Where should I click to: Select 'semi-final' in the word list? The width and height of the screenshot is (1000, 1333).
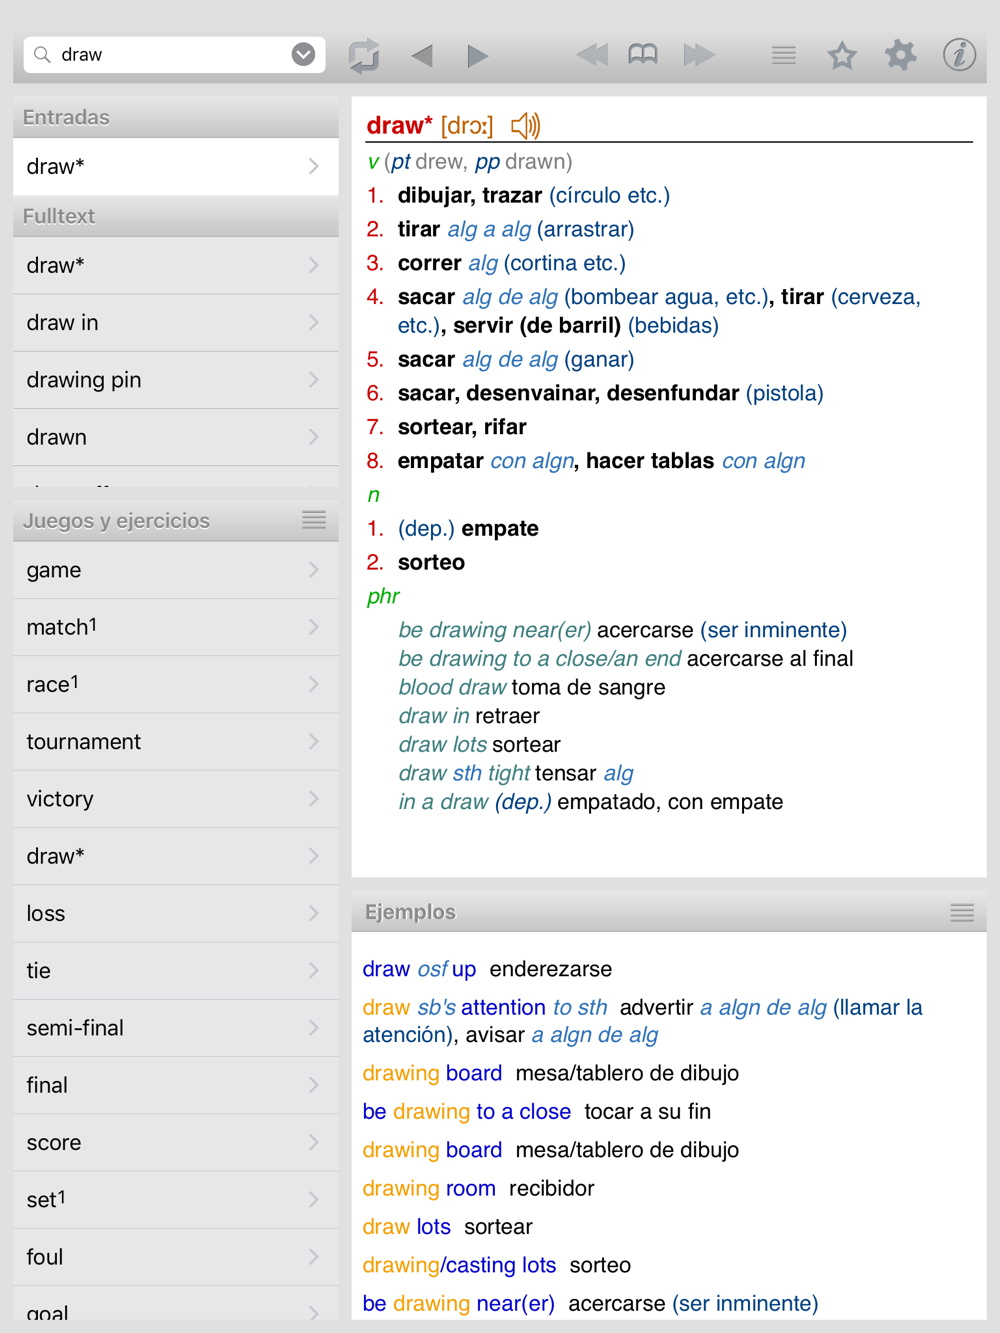(x=176, y=1028)
